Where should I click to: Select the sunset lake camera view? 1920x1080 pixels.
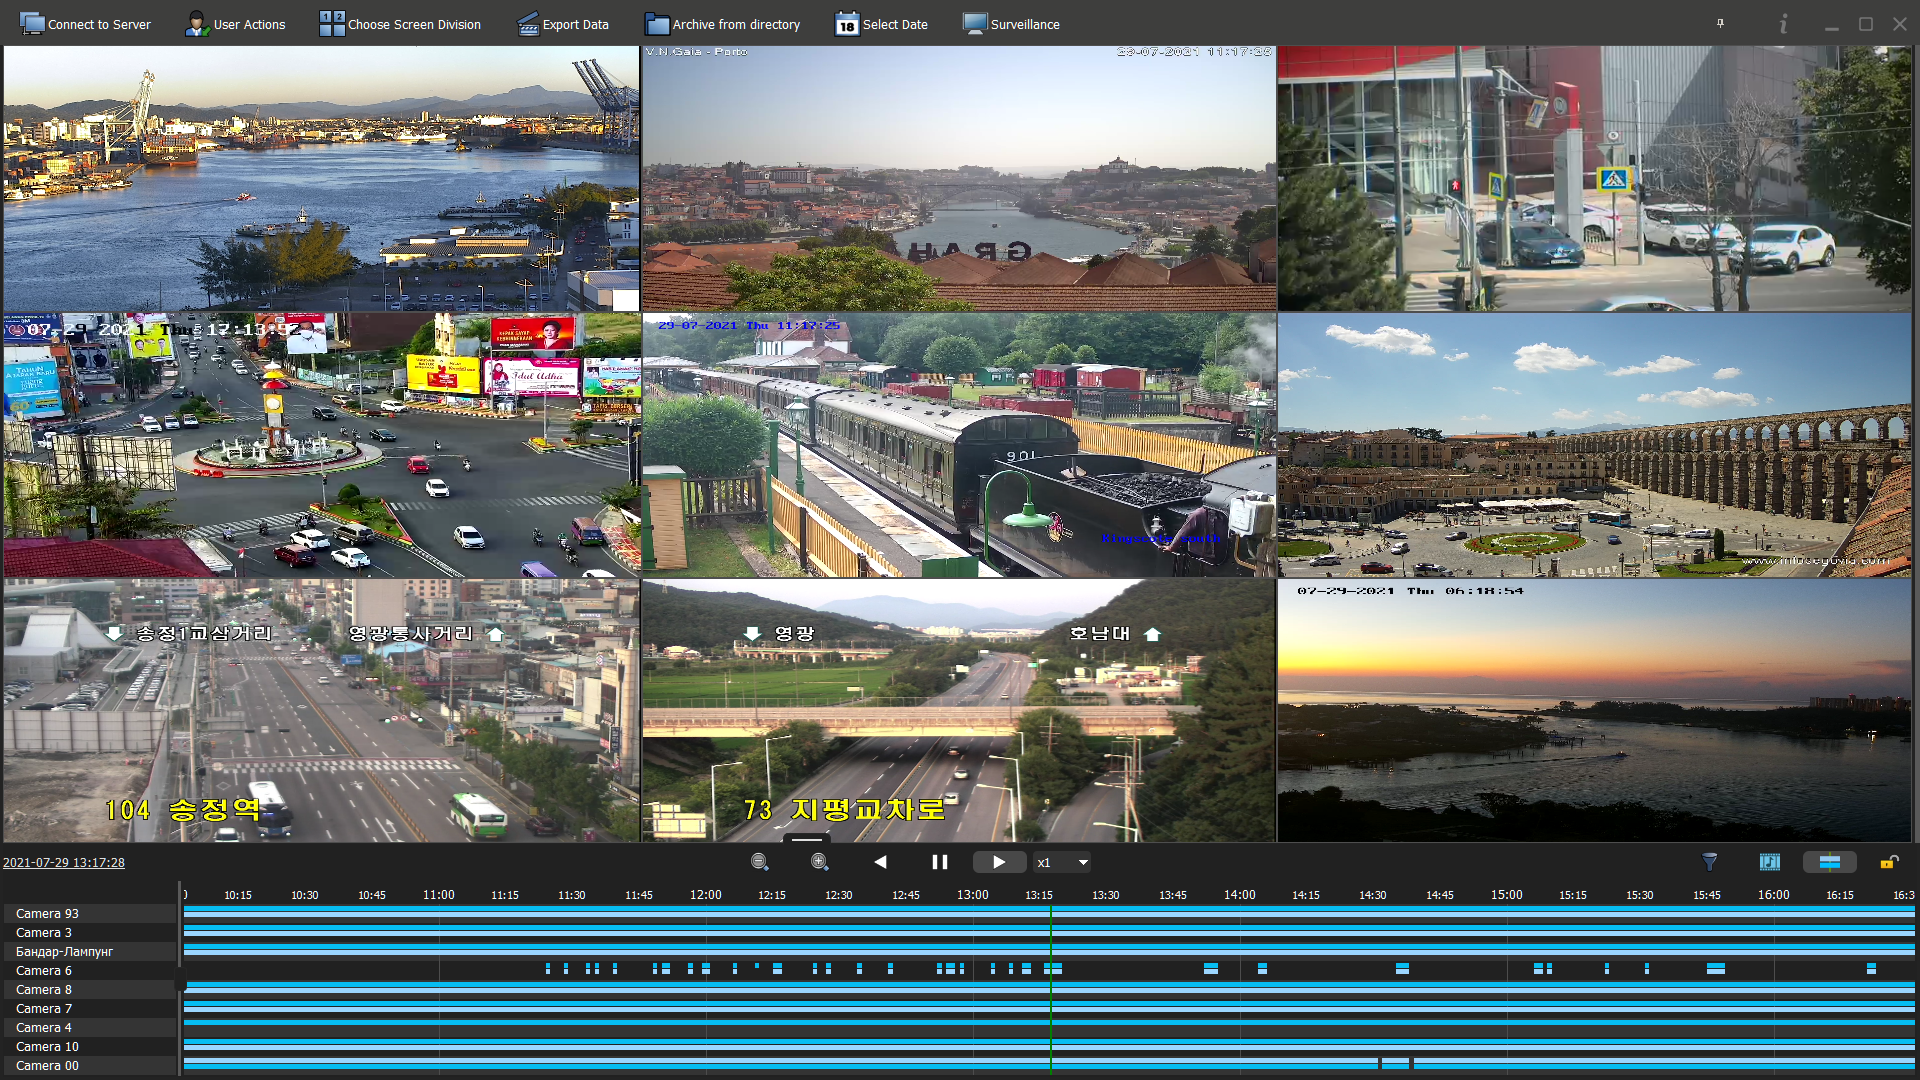tap(1595, 711)
